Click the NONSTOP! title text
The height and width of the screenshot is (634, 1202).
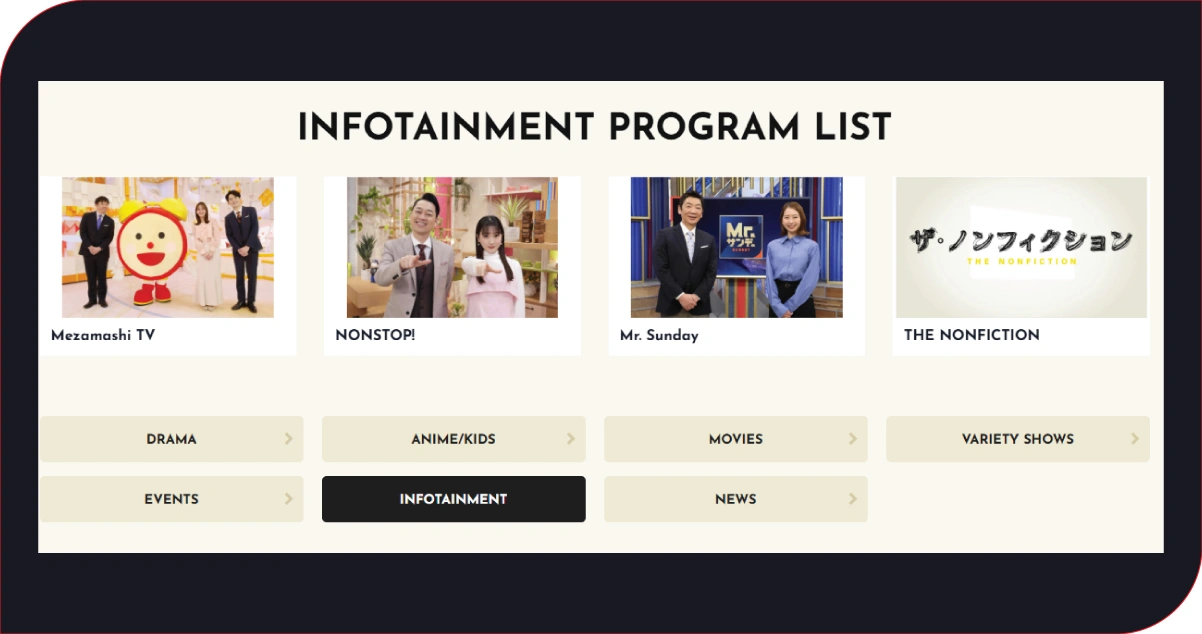click(375, 335)
